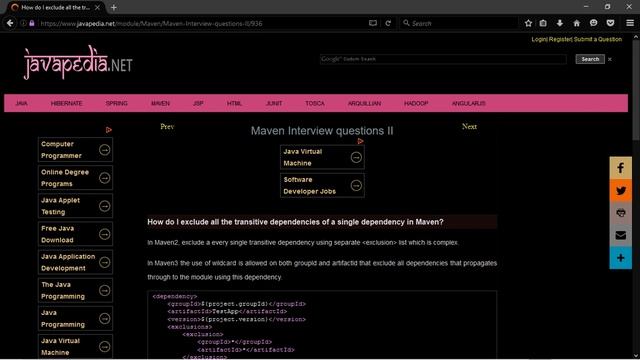Click arrow circle next to Java Applet Testing
Viewport: 640px width, 360px height.
[x=104, y=206]
